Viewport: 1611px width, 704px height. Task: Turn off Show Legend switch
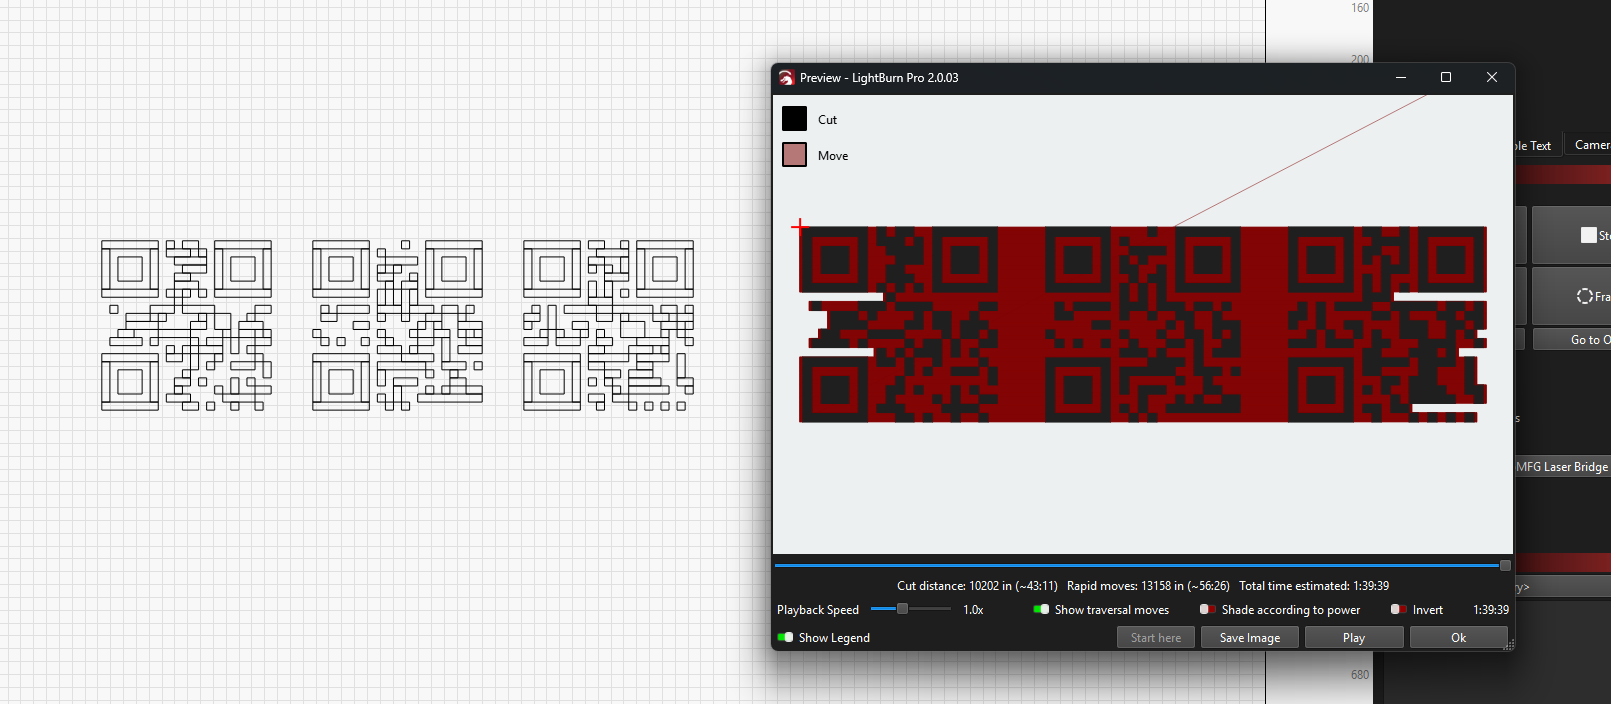785,638
